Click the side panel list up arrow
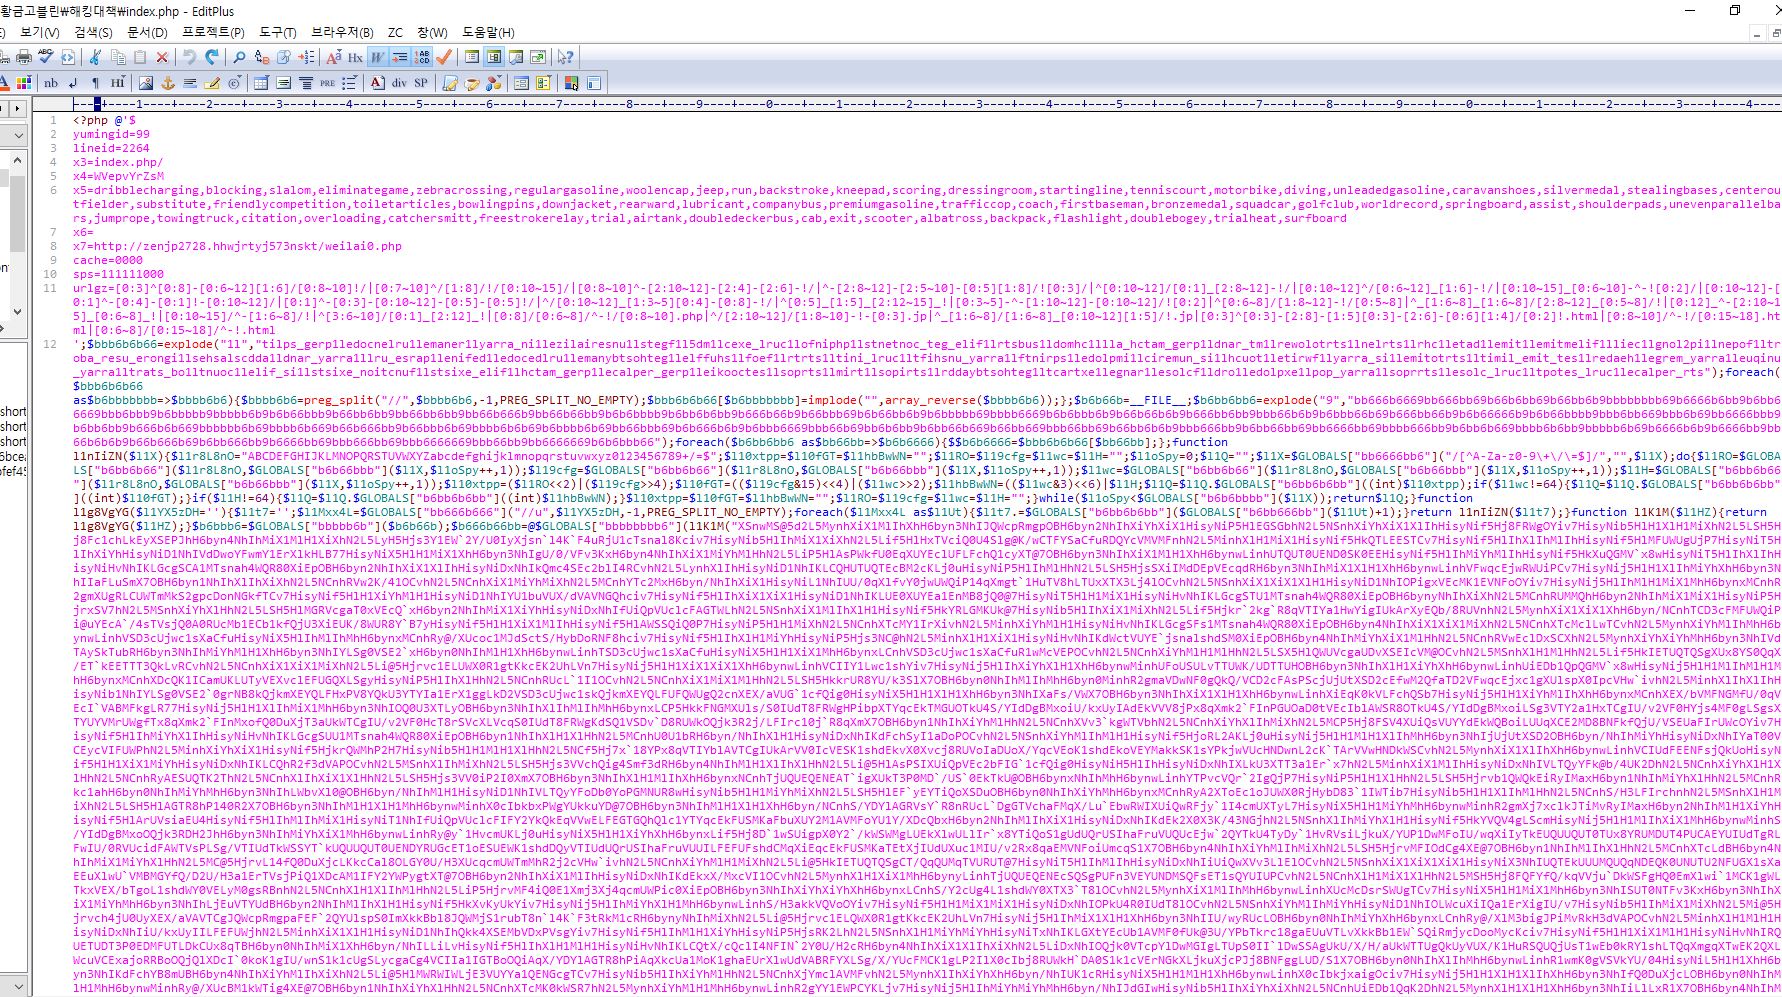Screen dimensions: 1782x997 click(x=18, y=159)
